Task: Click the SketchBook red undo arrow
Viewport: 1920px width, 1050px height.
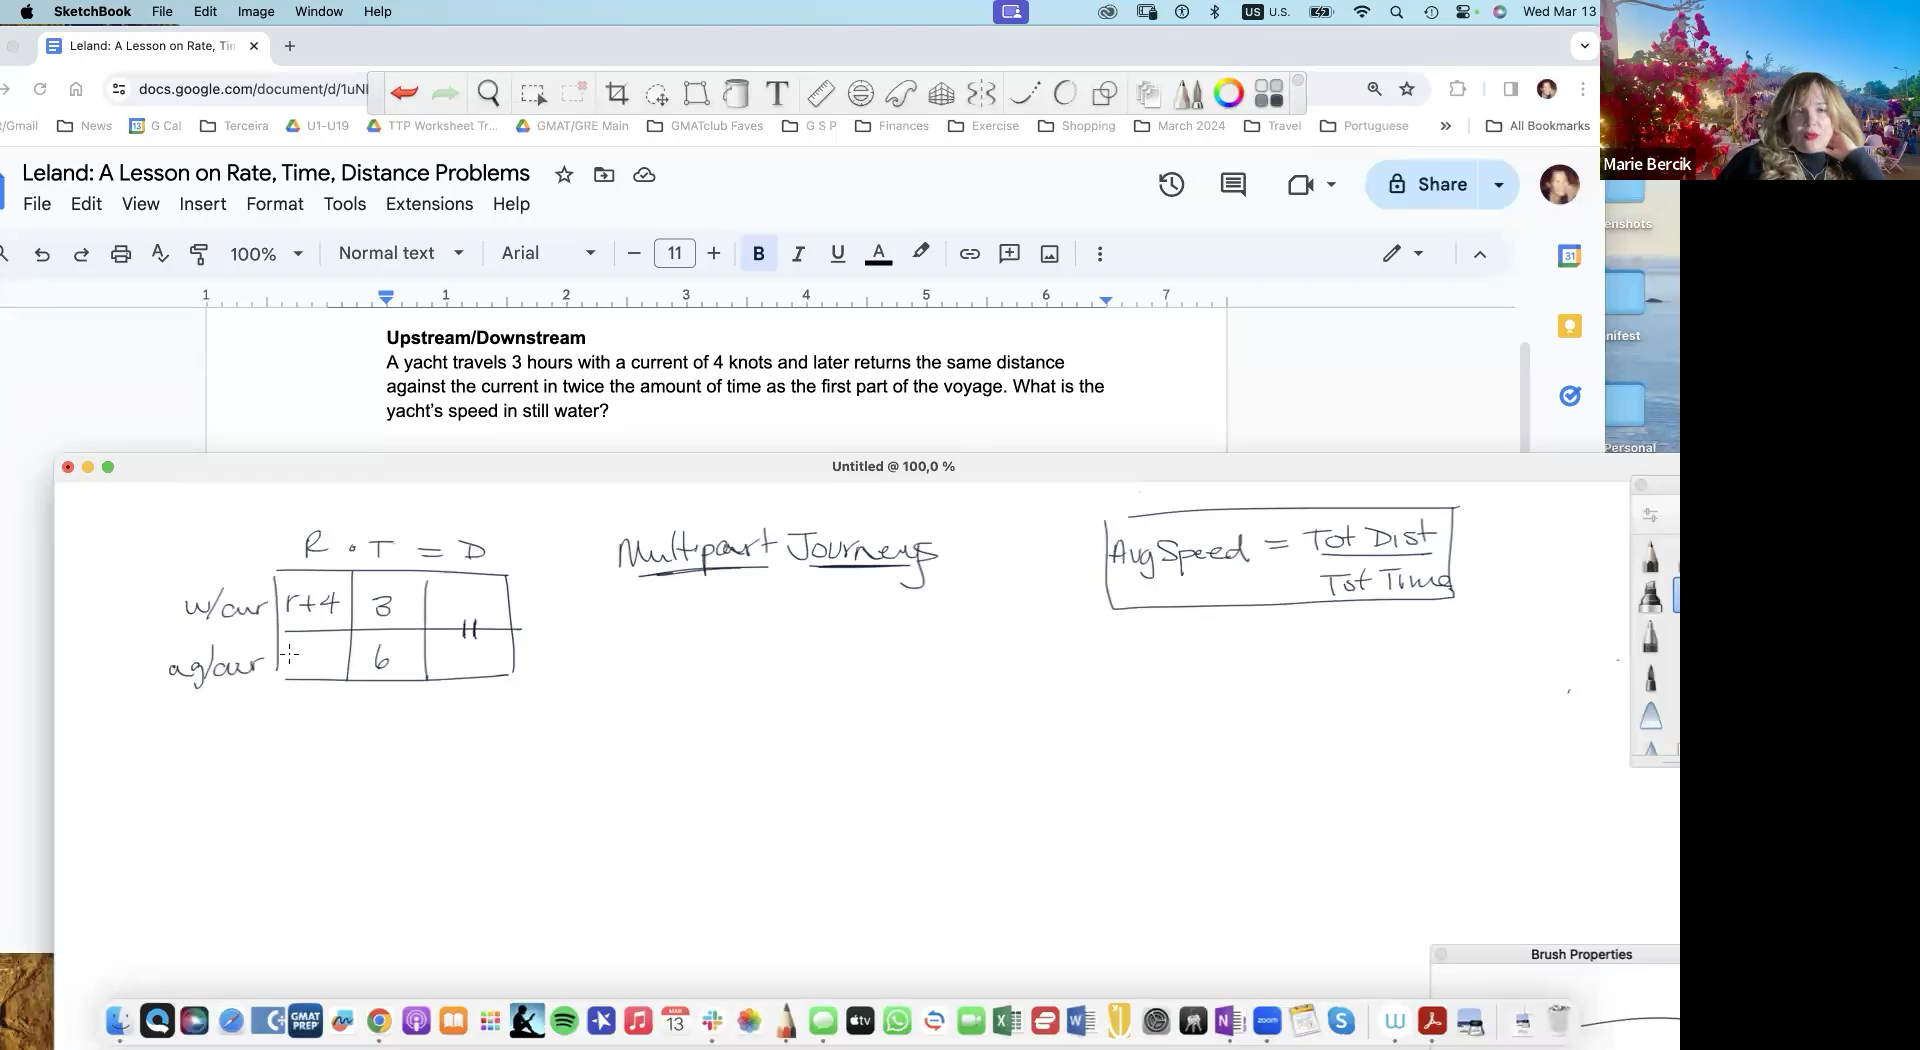Action: (x=404, y=93)
